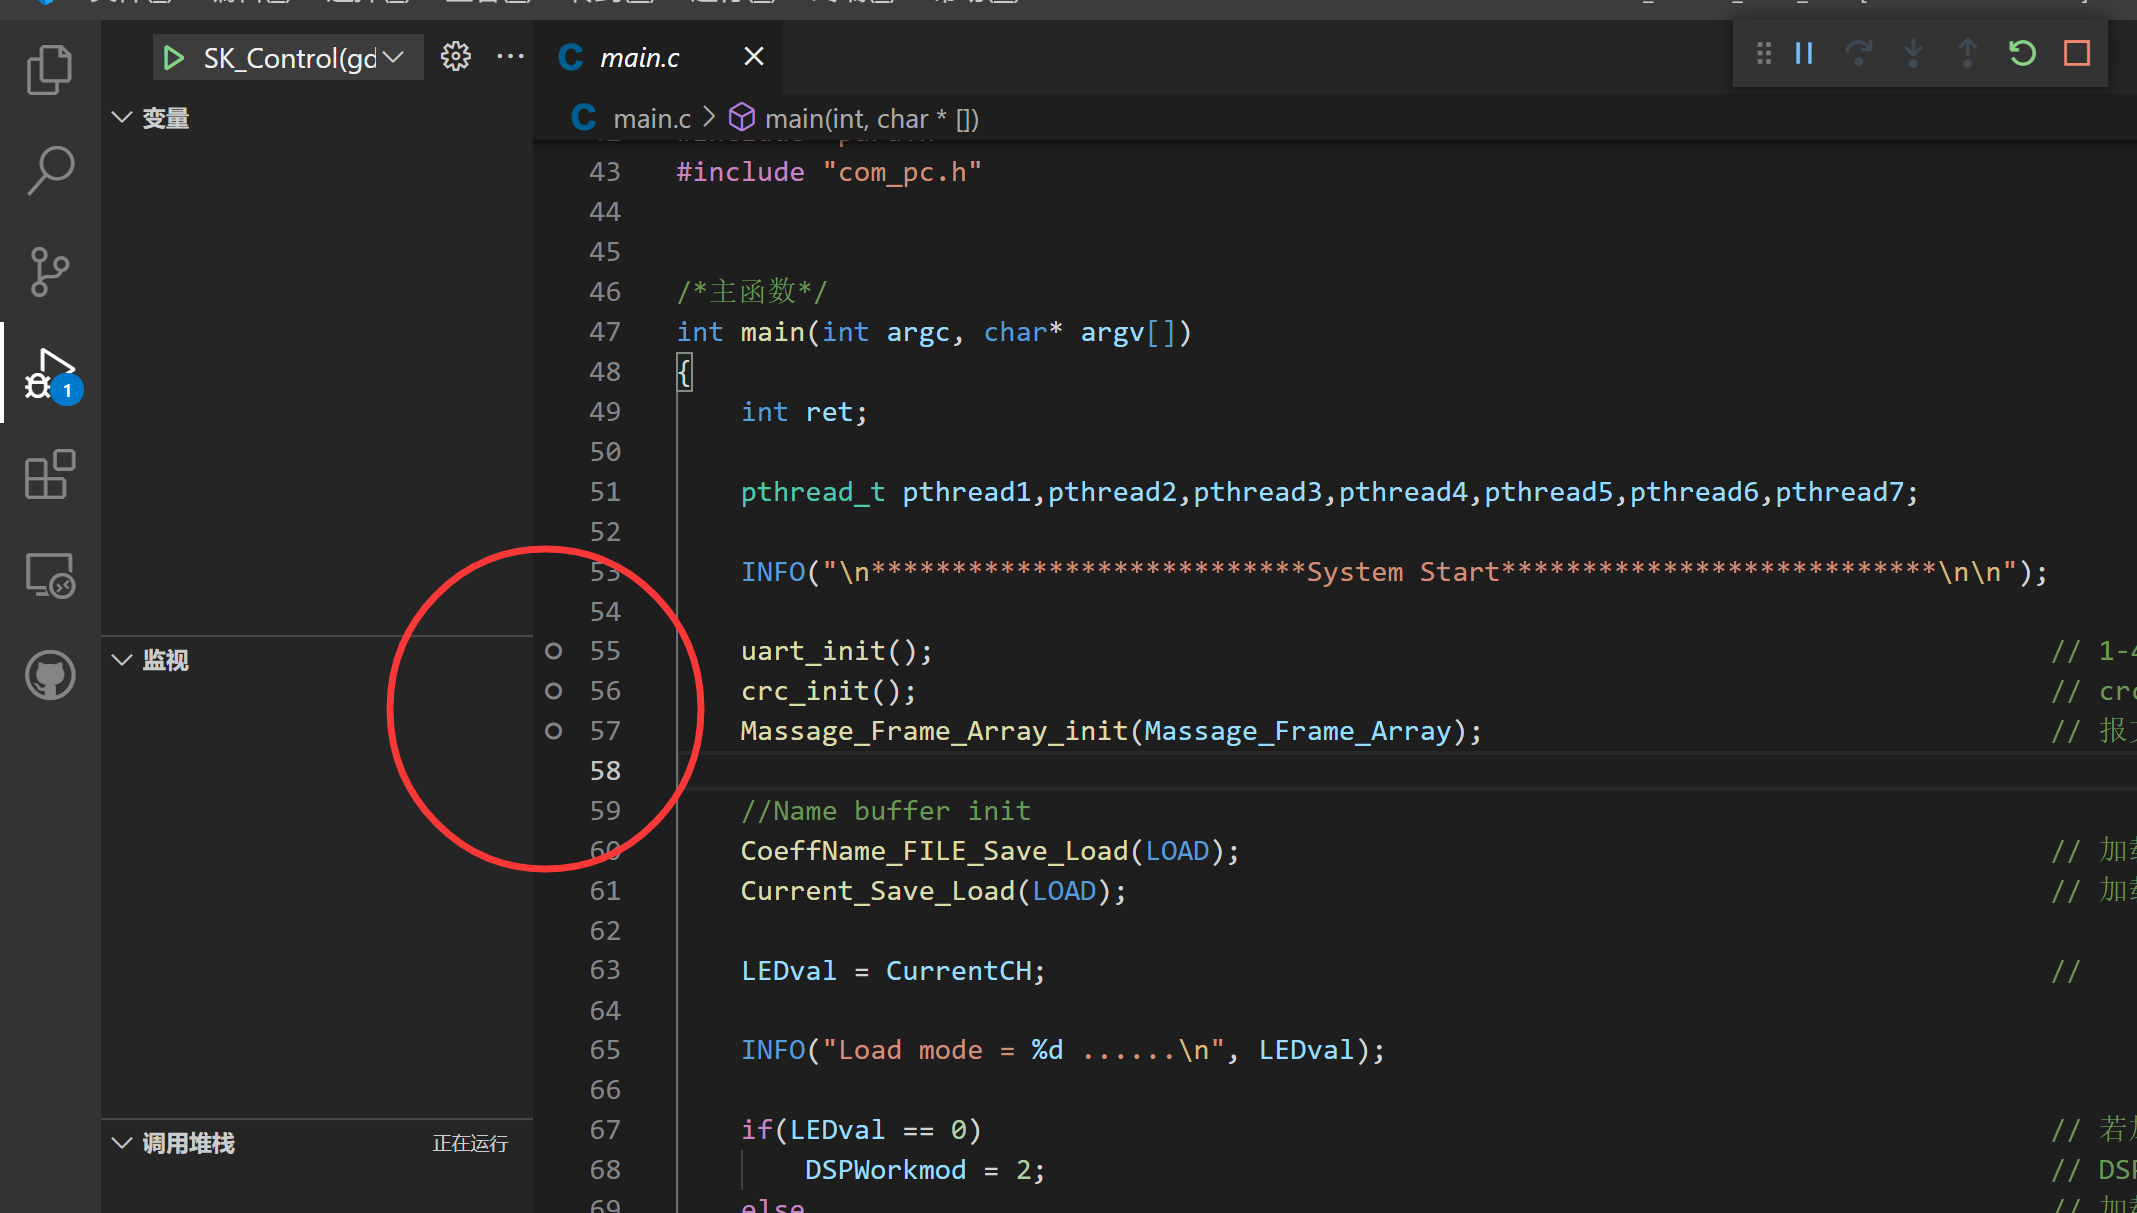Viewport: 2137px width, 1213px height.
Task: Toggle breakpoint on line 55
Action: [x=553, y=651]
